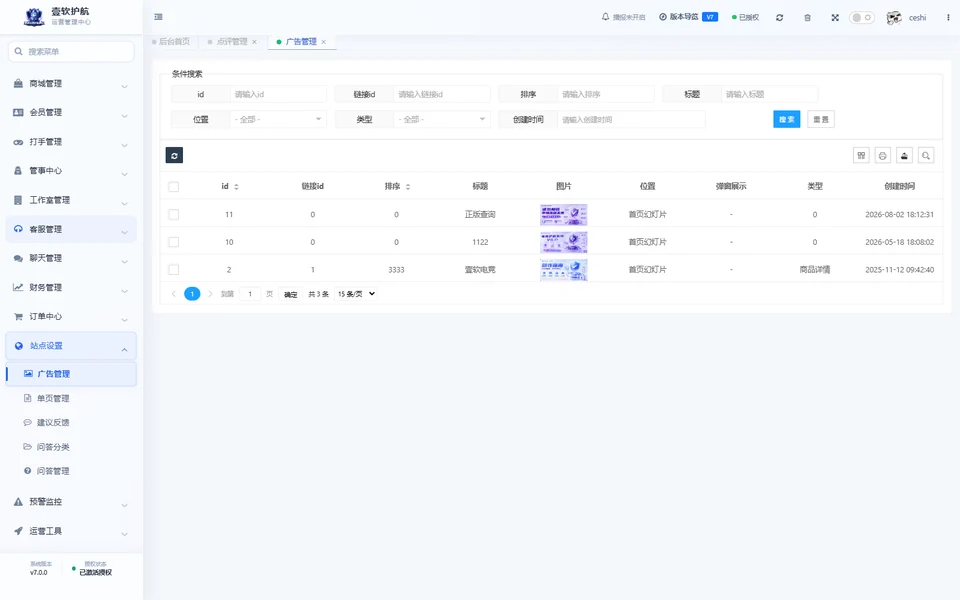Click the ceshi user avatar
This screenshot has width=960, height=600.
click(894, 18)
